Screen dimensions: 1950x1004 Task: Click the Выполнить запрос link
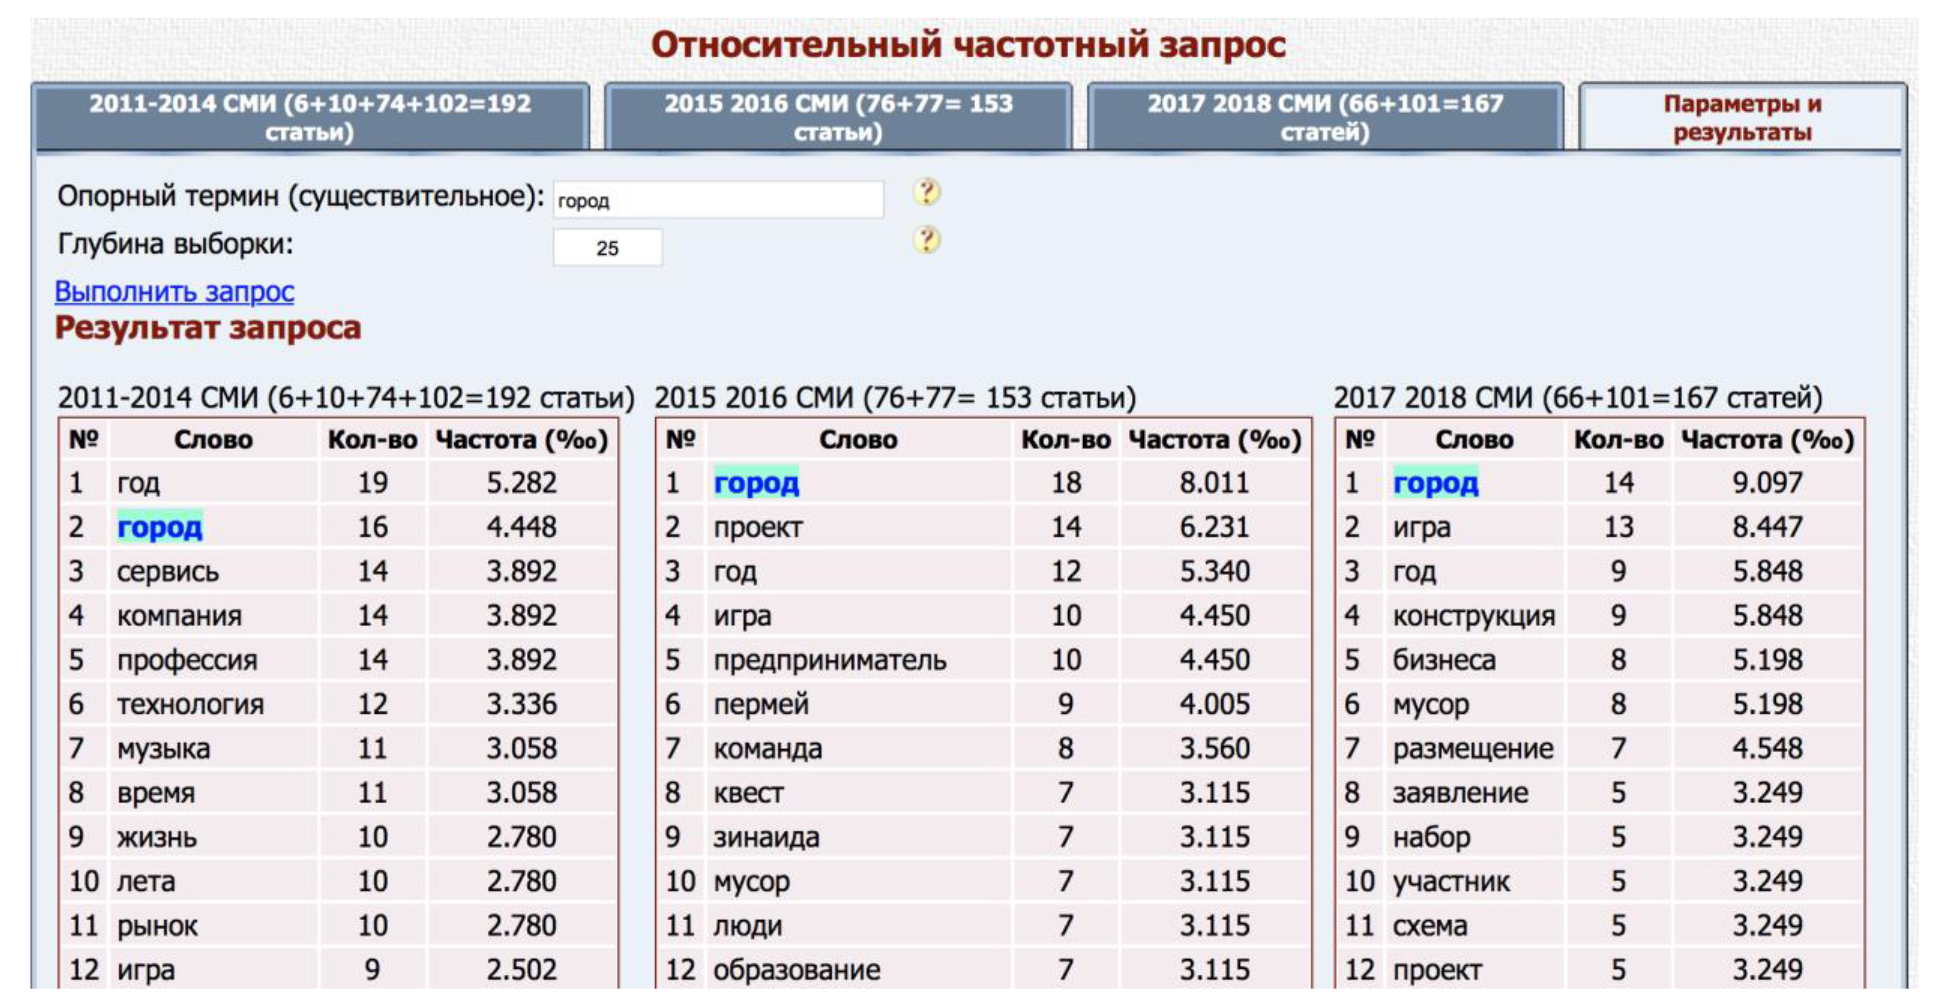[174, 291]
